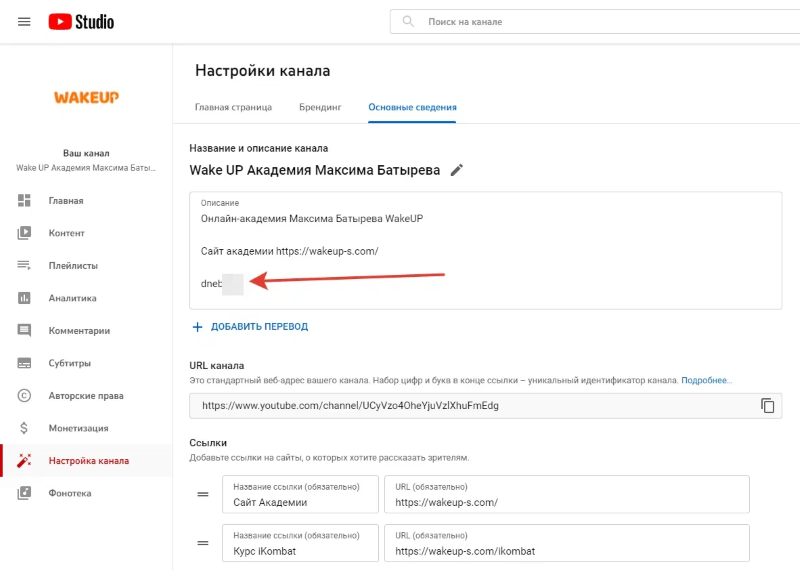Image resolution: width=800 pixels, height=571 pixels.
Task: Click inside the Описание text area
Action: tap(485, 250)
